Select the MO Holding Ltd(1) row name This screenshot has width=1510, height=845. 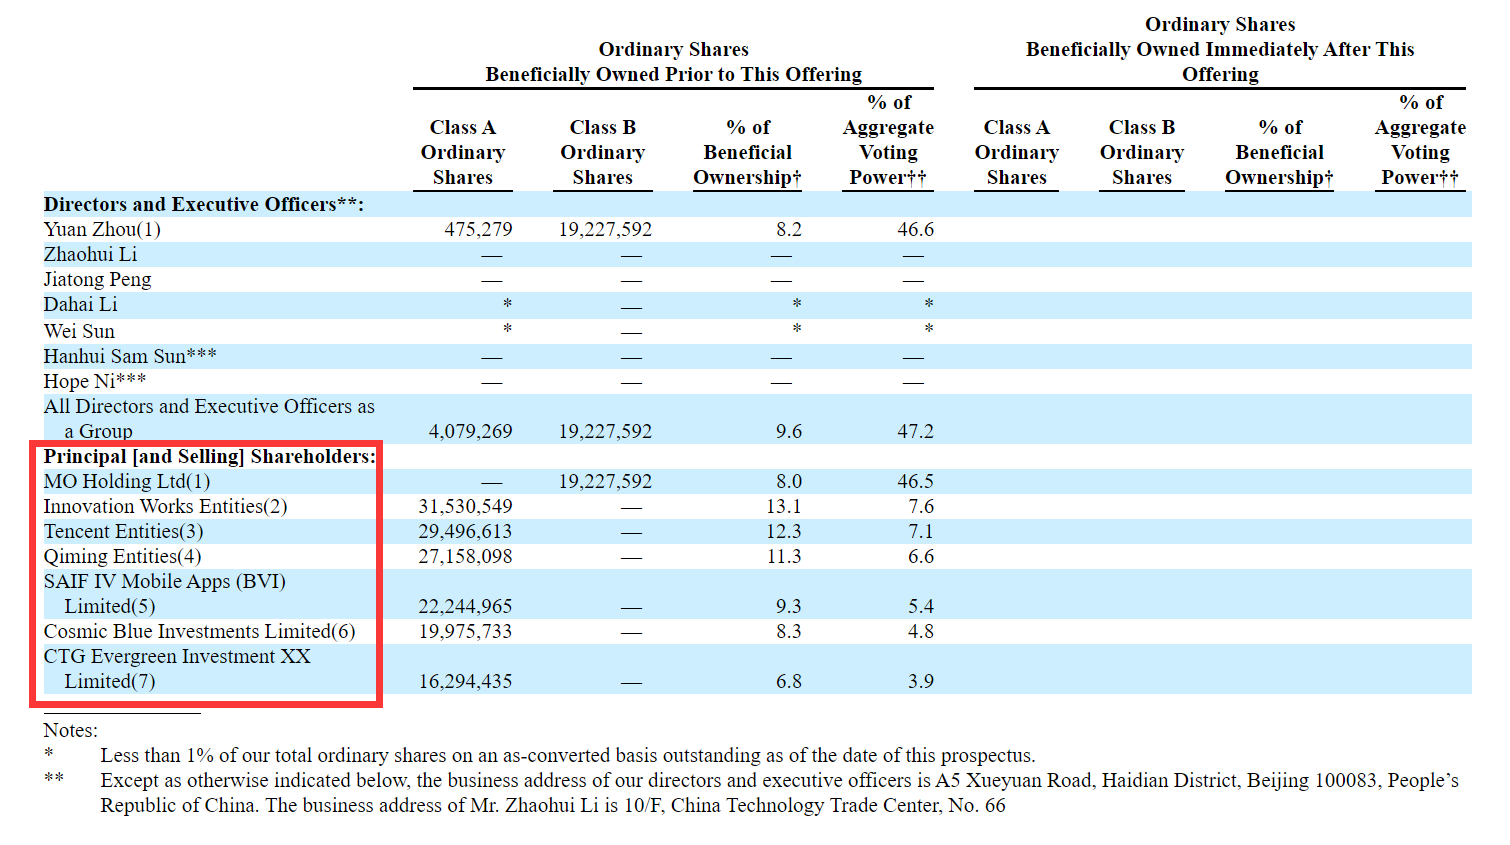pos(127,482)
